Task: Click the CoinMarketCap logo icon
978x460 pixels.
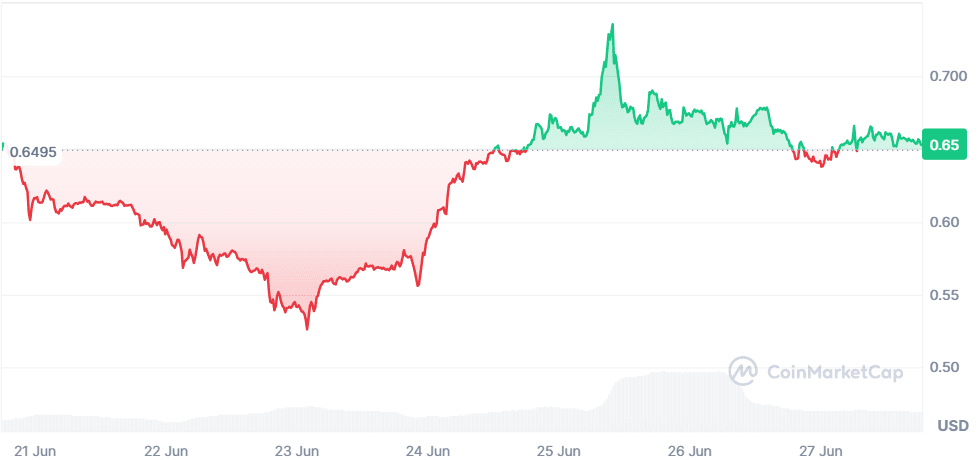Action: [x=743, y=372]
